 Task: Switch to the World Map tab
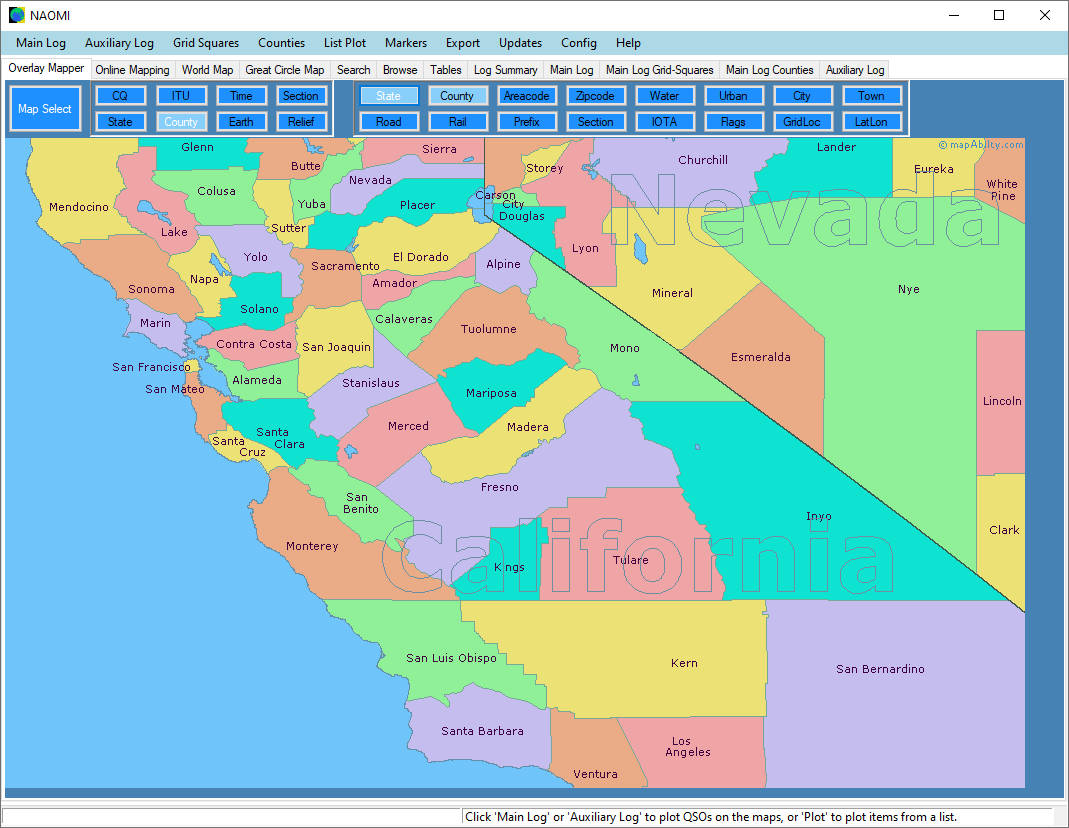coord(207,70)
